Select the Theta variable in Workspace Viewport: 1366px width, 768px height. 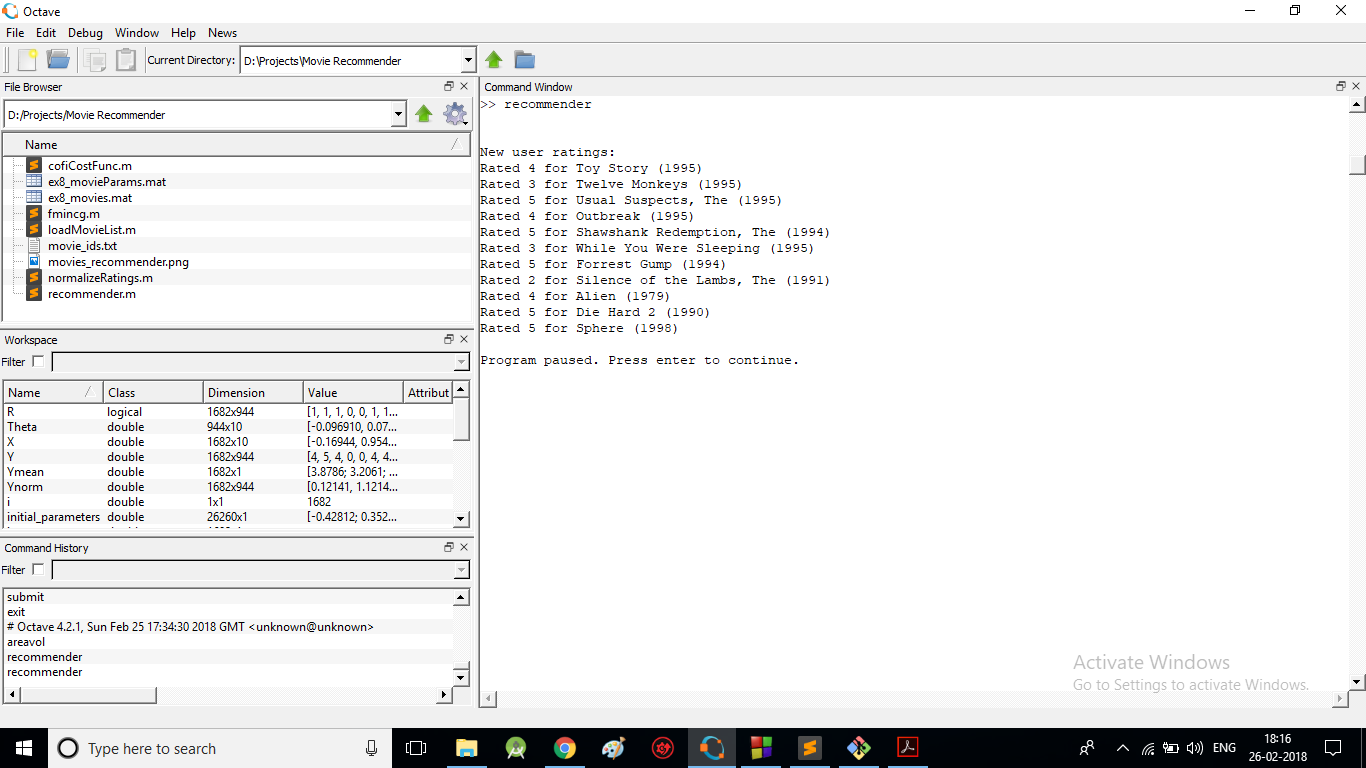(229, 427)
